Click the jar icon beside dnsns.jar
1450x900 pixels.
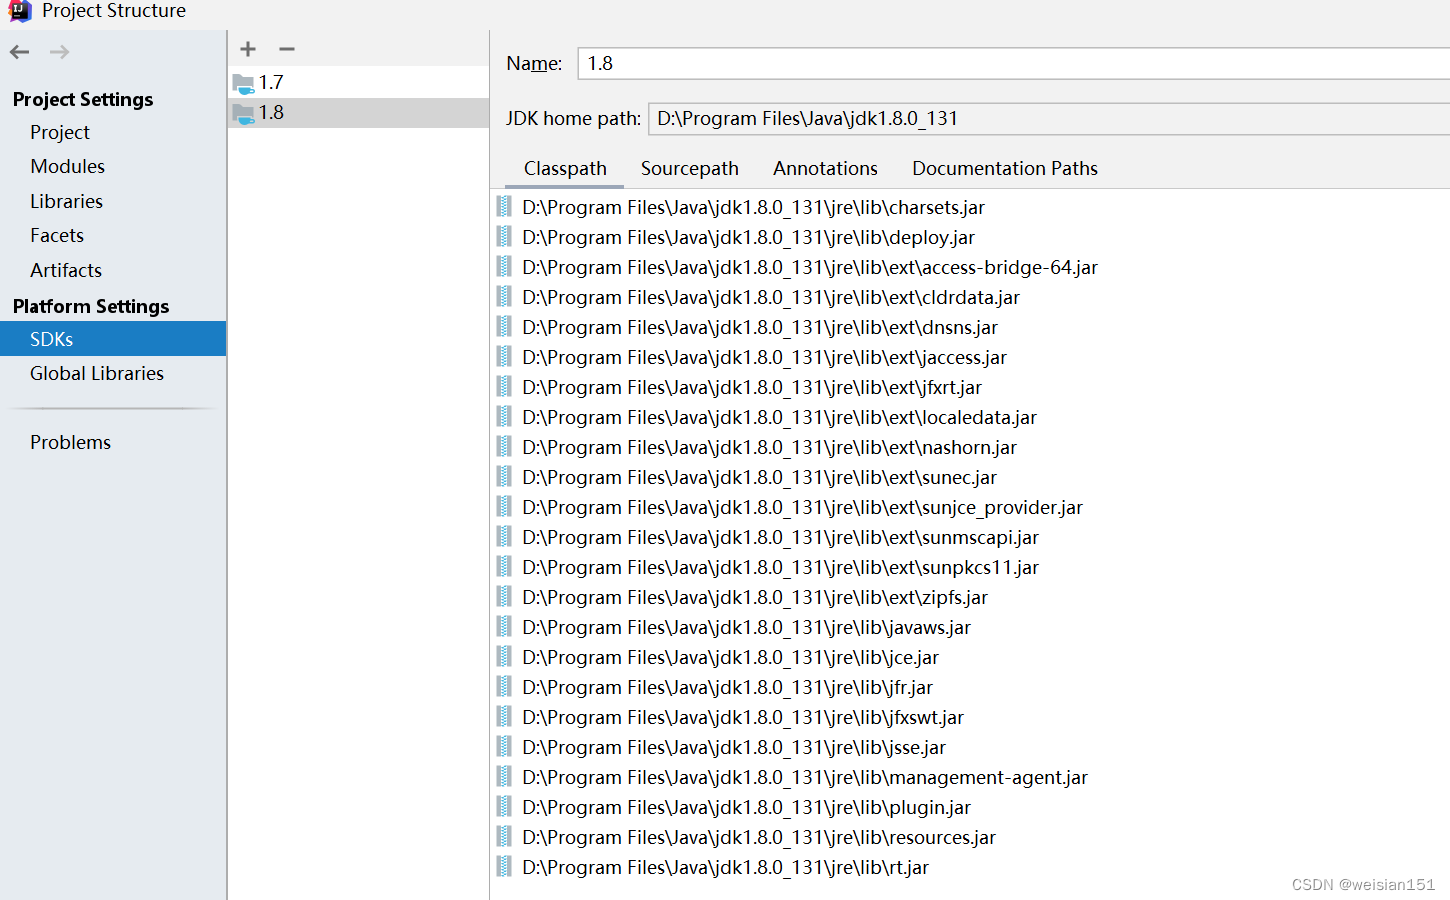pos(504,327)
